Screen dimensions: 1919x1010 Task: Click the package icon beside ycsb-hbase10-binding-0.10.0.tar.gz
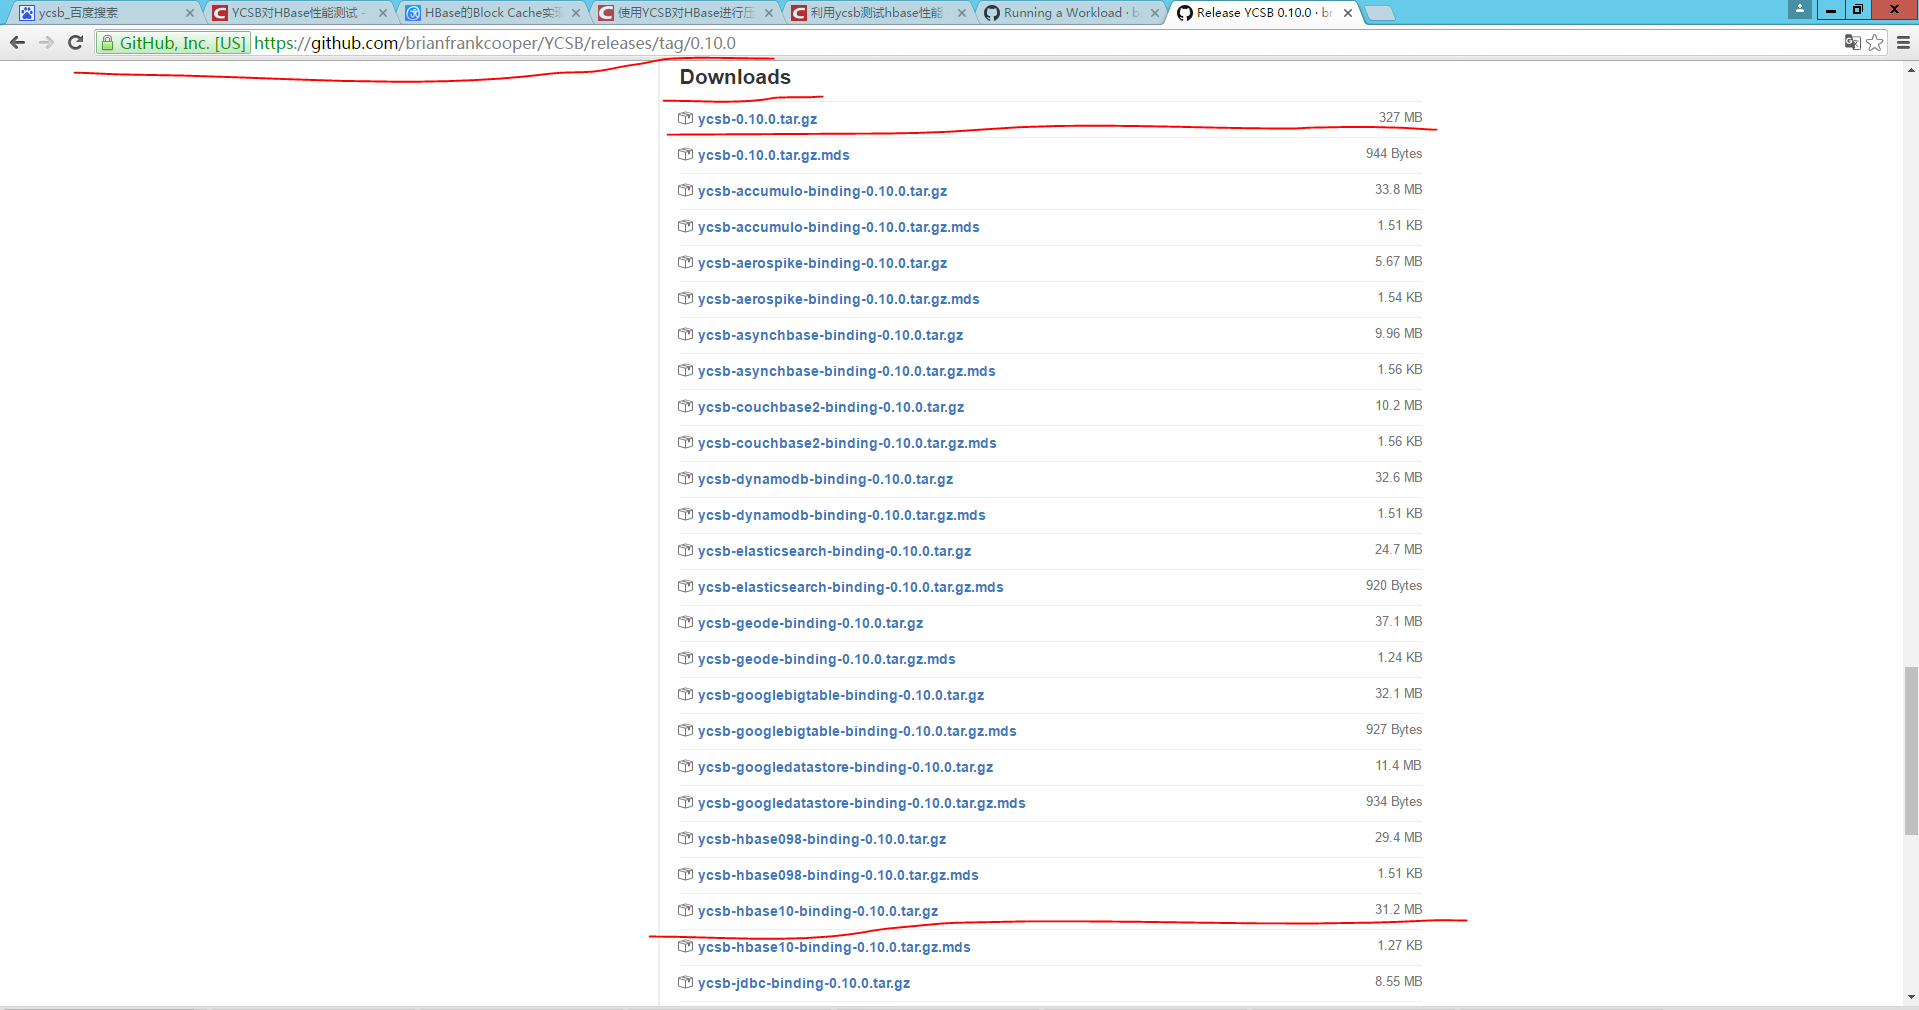coord(685,910)
